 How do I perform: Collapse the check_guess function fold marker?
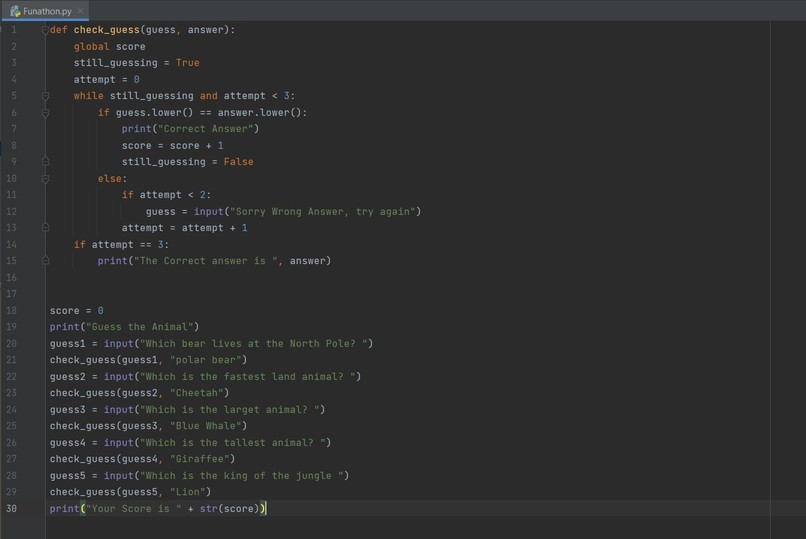pos(45,30)
